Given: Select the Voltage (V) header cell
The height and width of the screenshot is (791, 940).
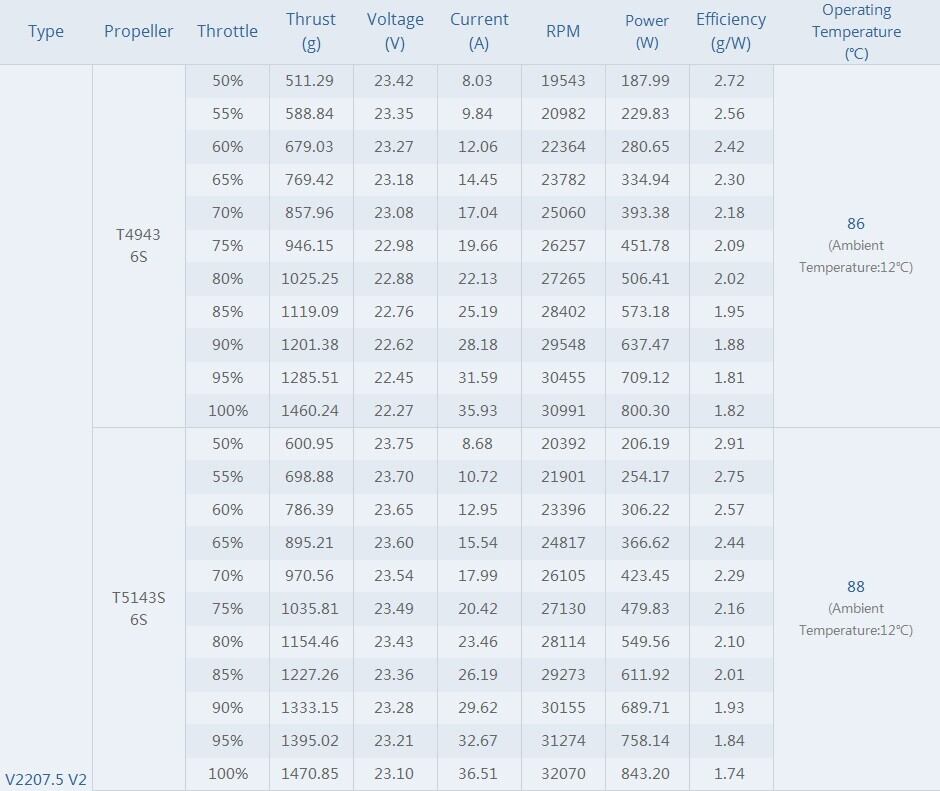Looking at the screenshot, I should click(395, 31).
